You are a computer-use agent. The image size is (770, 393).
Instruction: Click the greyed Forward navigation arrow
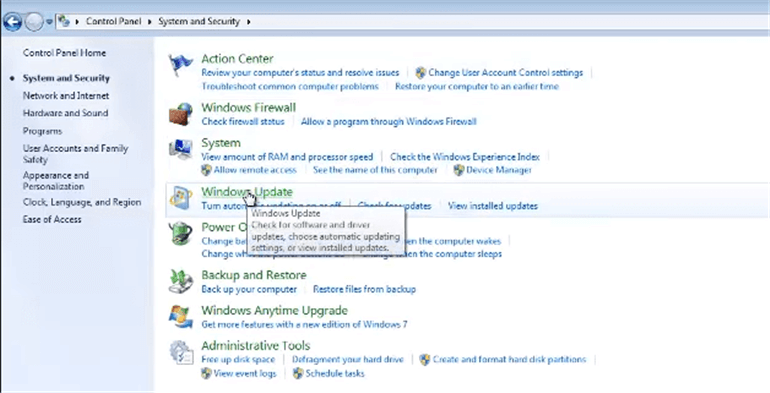[33, 22]
